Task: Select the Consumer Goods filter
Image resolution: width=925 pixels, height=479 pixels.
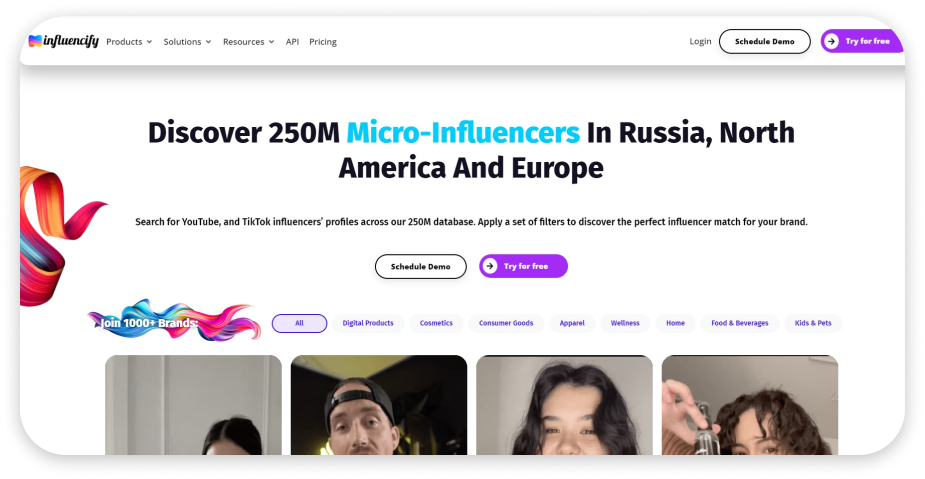Action: [x=506, y=323]
